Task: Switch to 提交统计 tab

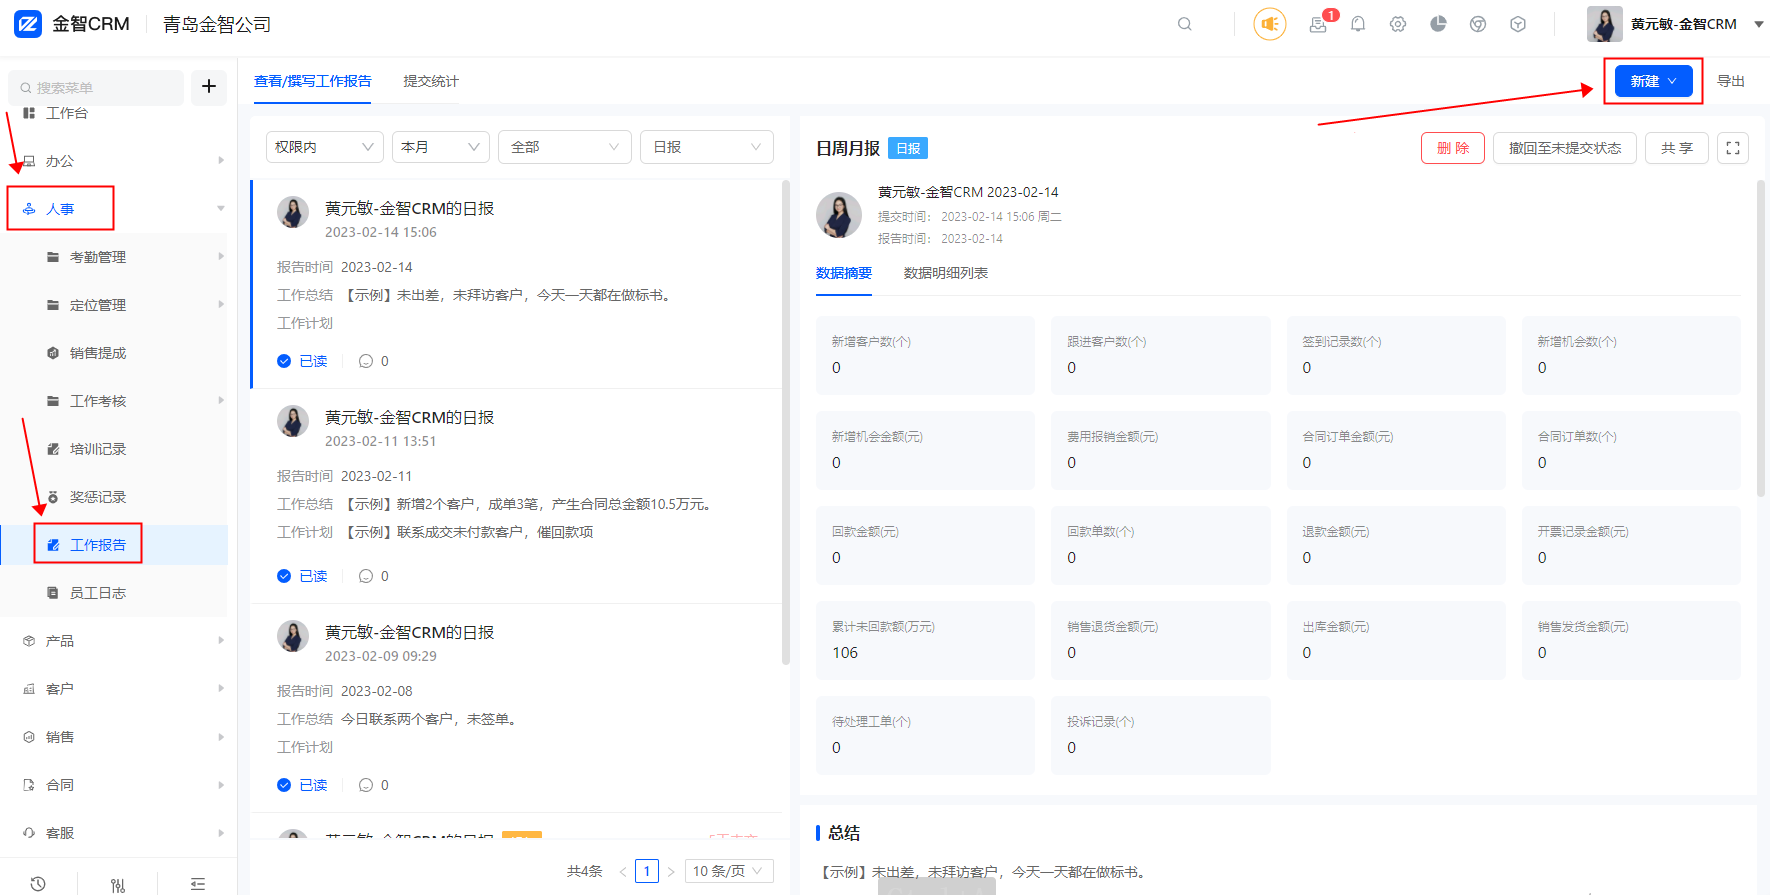Action: (431, 81)
